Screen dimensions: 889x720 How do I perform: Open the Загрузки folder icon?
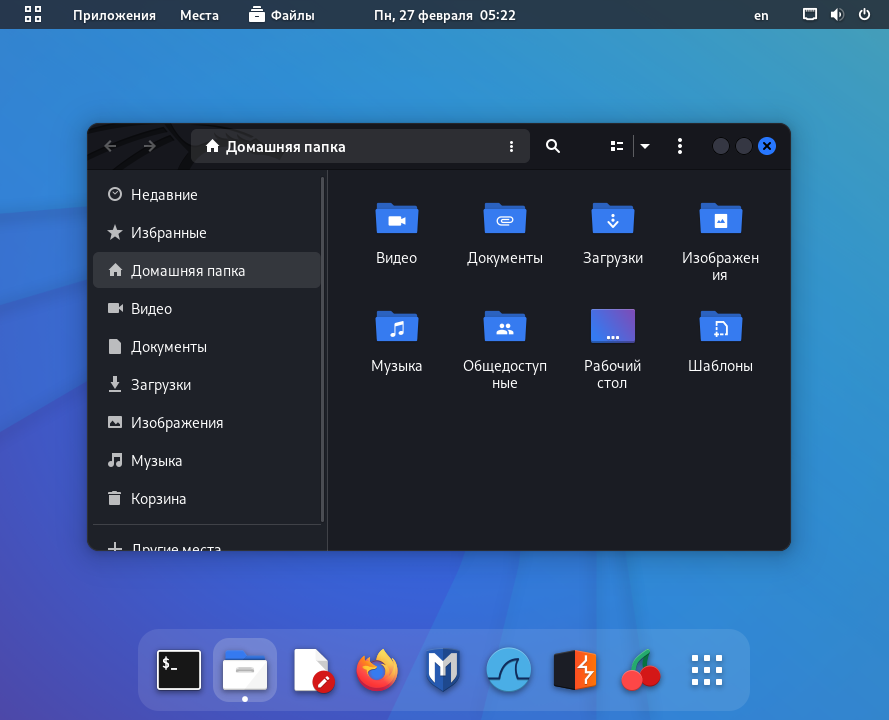click(x=613, y=219)
